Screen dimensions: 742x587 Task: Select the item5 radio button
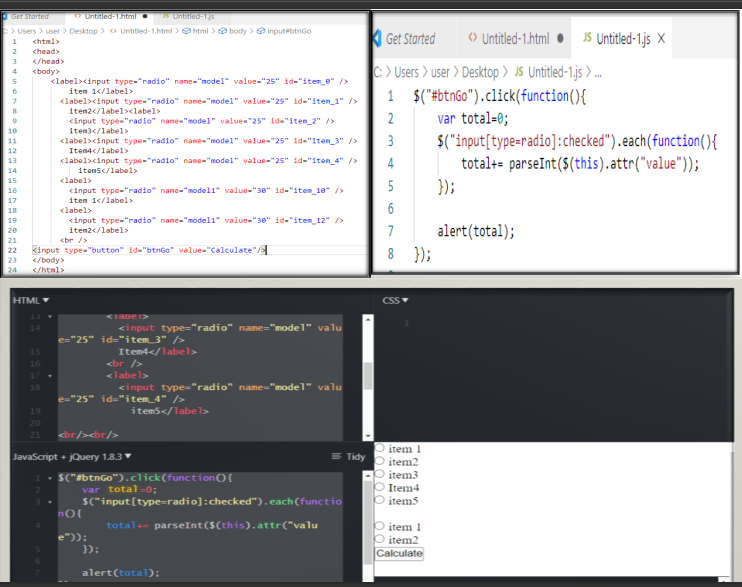pyautogui.click(x=380, y=499)
